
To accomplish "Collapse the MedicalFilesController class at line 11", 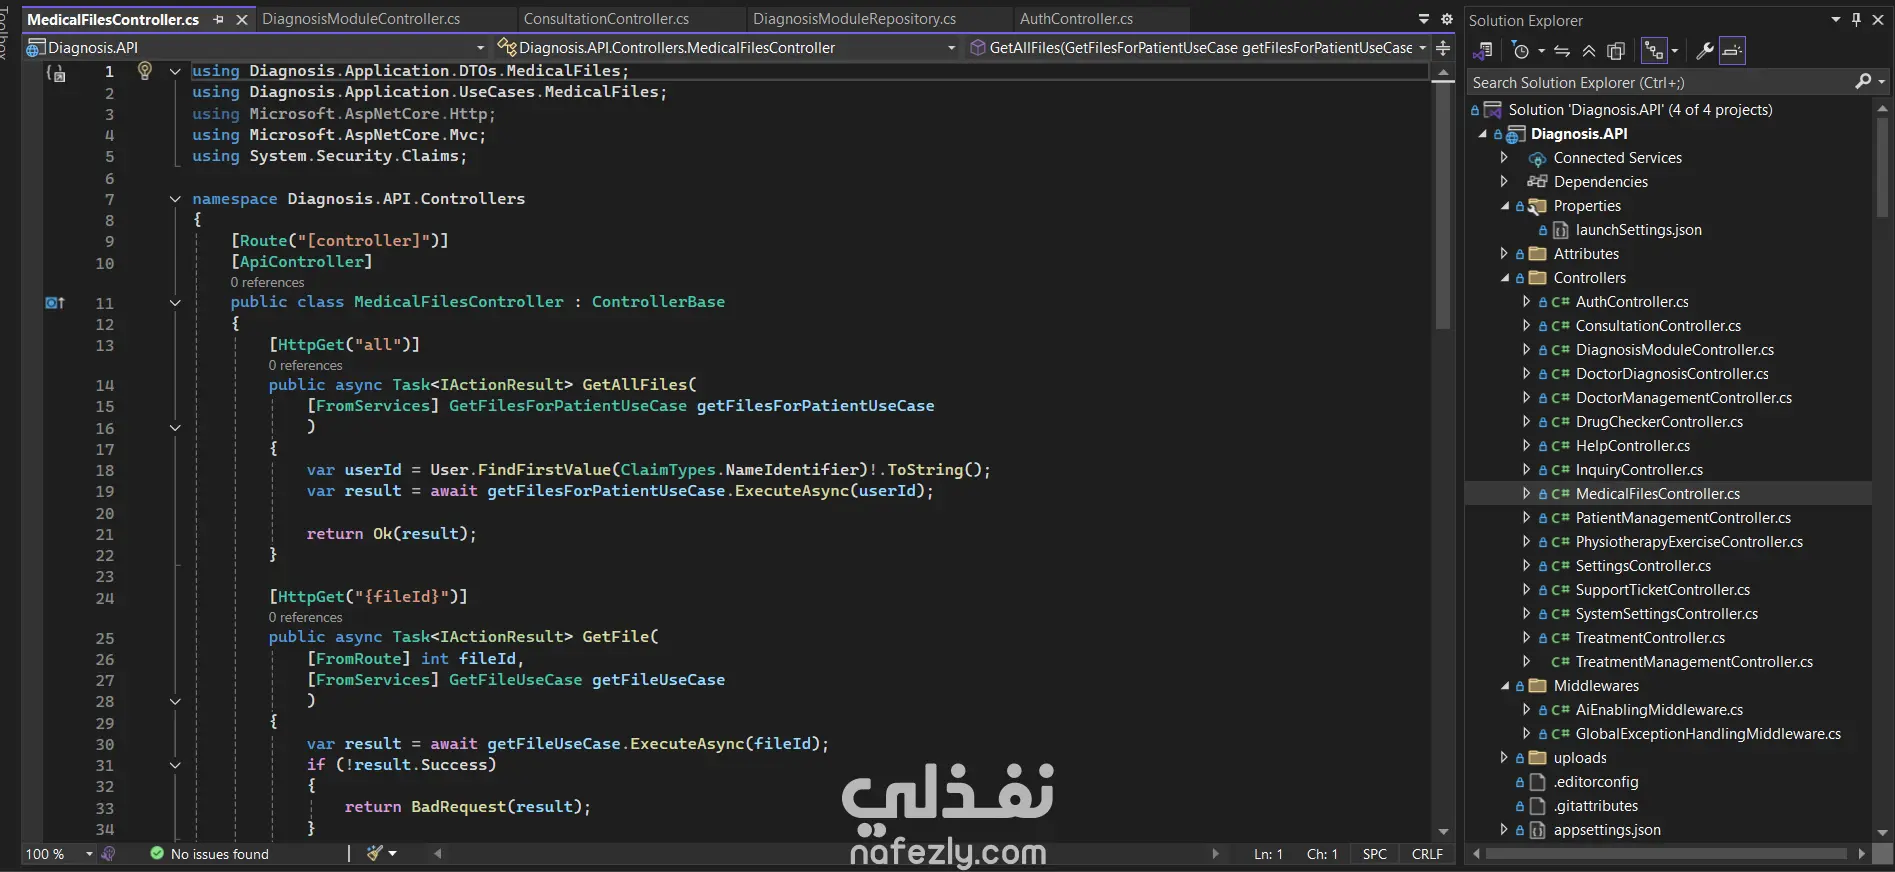I will pyautogui.click(x=175, y=303).
